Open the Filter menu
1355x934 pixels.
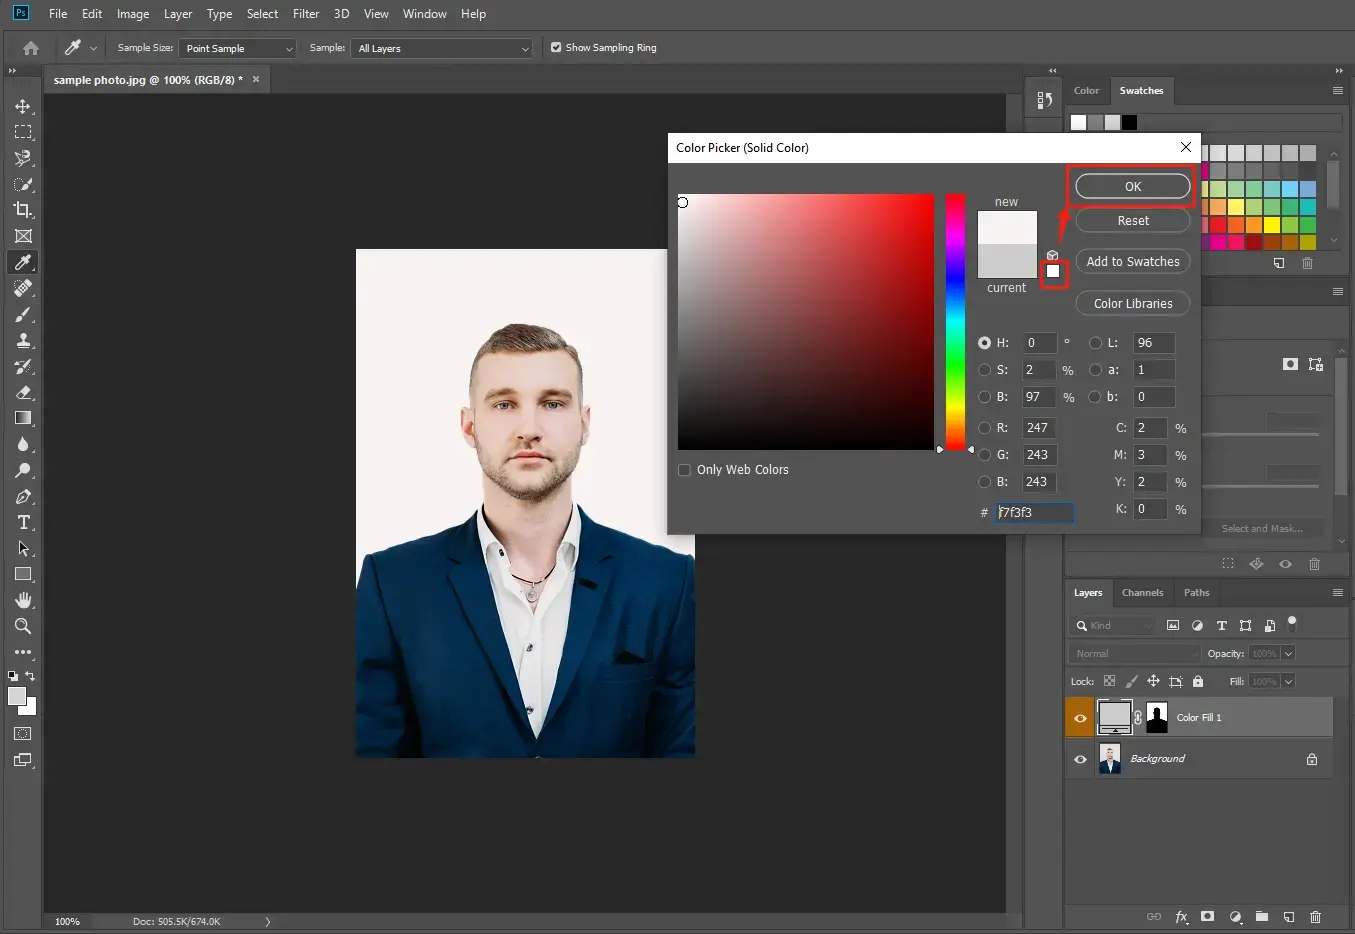(306, 14)
